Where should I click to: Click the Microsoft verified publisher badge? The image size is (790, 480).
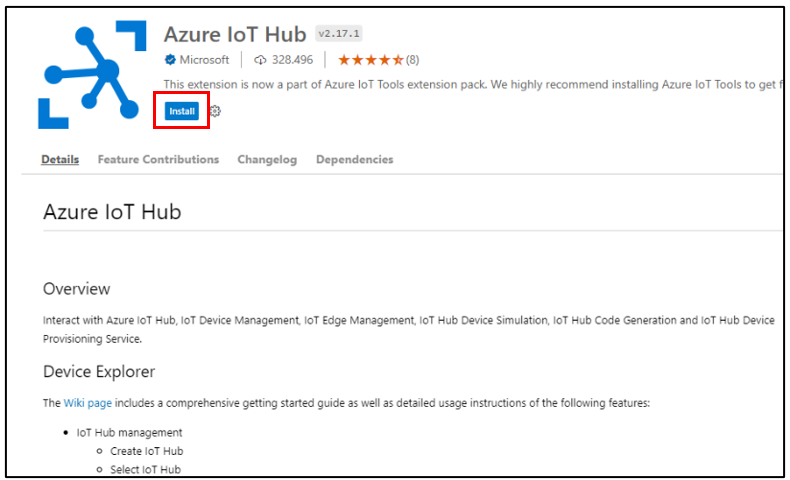pos(170,60)
